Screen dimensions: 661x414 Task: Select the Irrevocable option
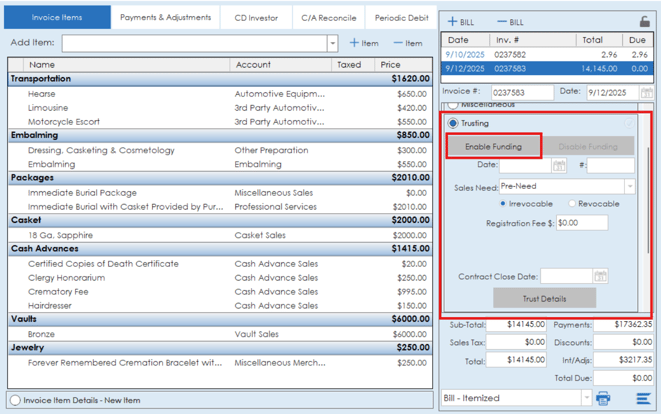503,204
